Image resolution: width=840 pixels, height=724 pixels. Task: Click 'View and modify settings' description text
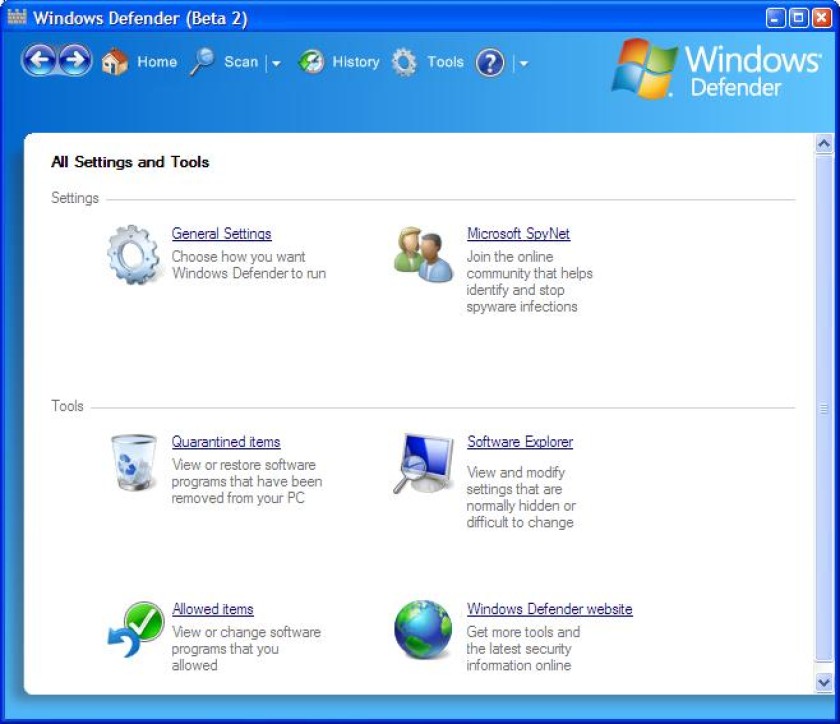coord(521,497)
